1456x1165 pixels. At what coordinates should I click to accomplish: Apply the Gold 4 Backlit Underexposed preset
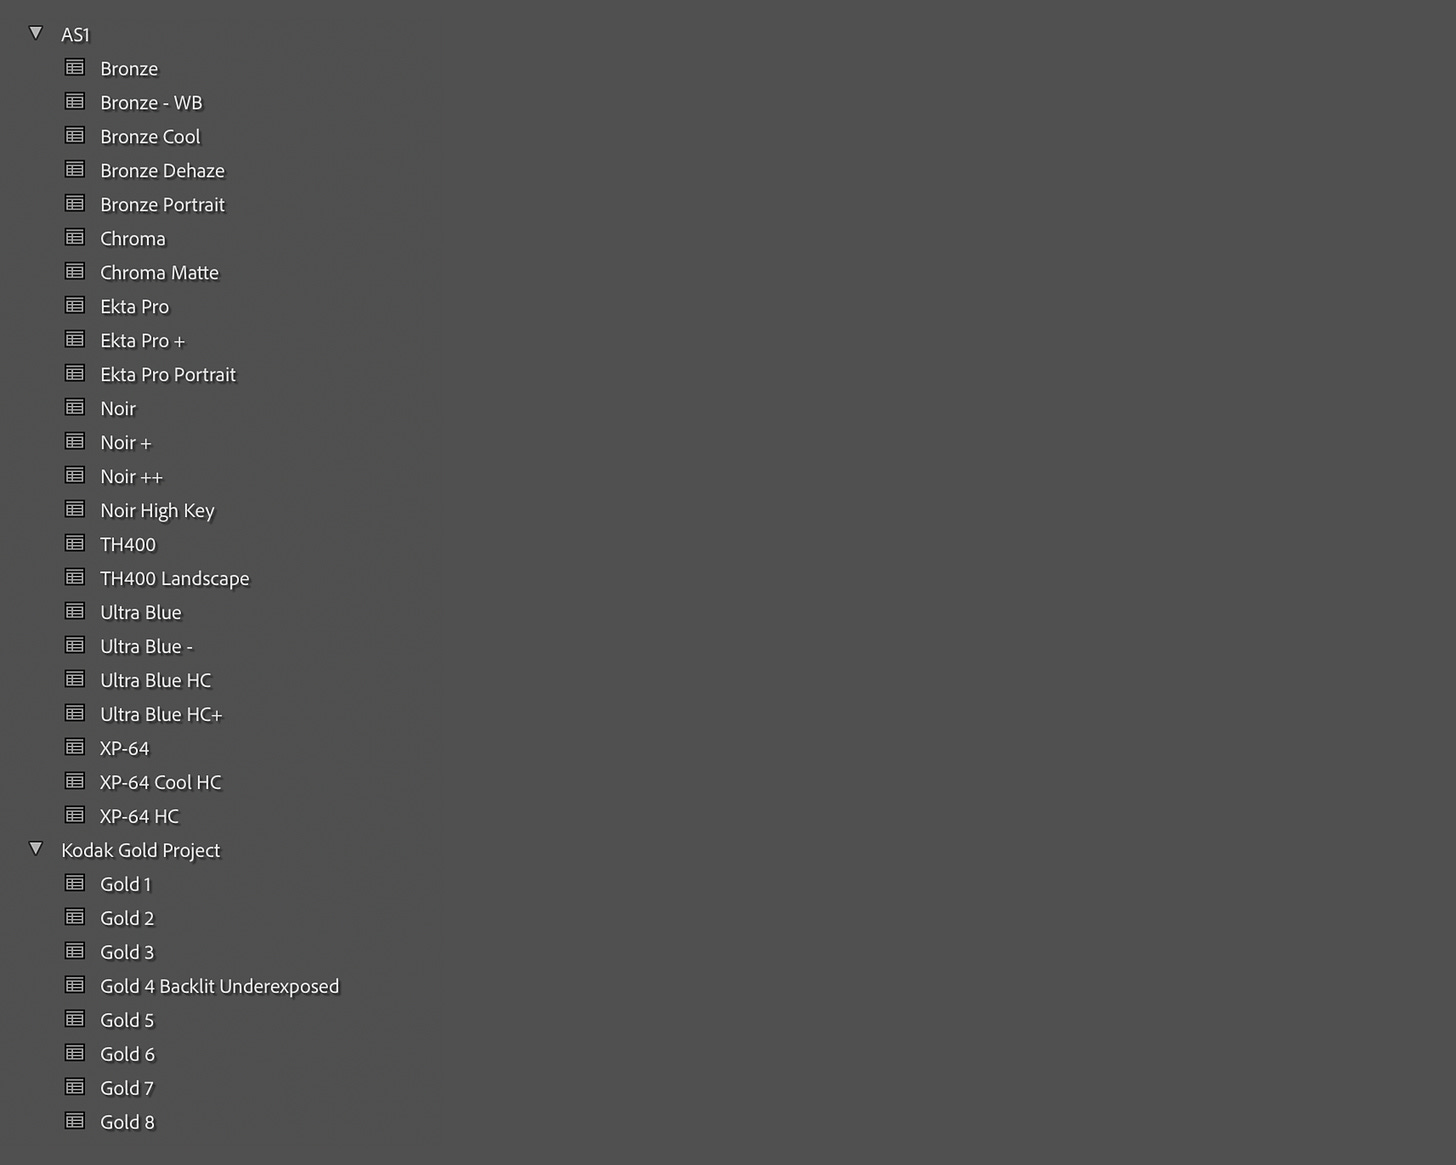pos(219,987)
